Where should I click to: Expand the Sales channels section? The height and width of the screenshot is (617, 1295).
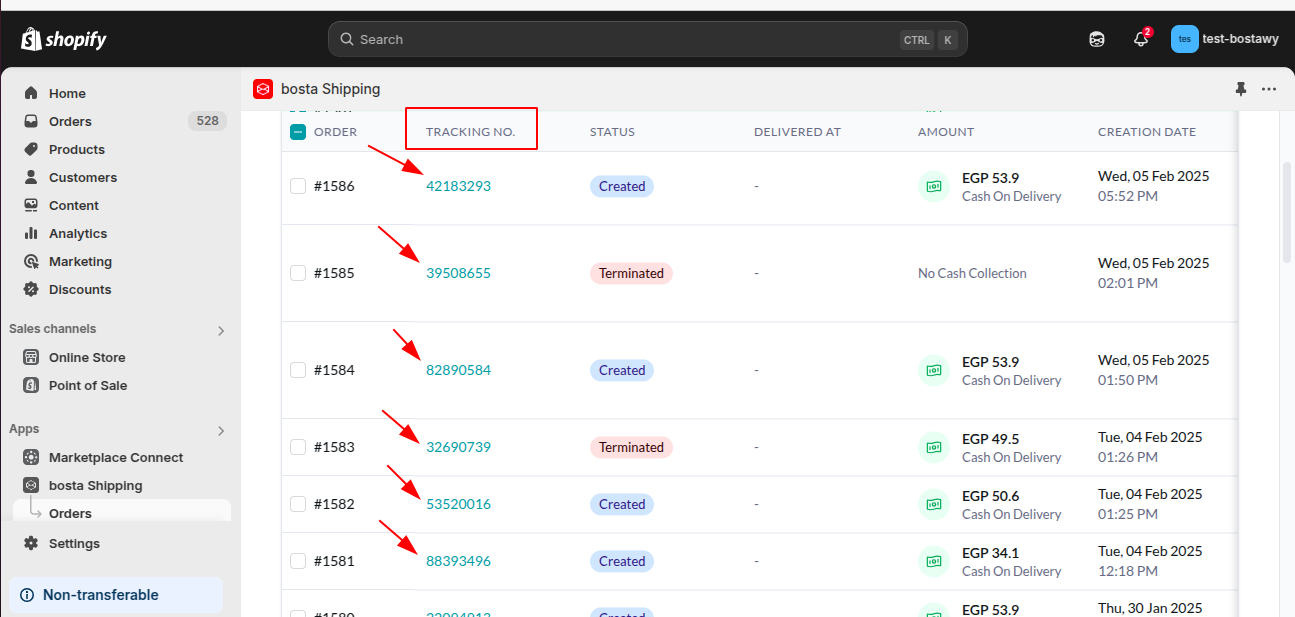point(221,330)
